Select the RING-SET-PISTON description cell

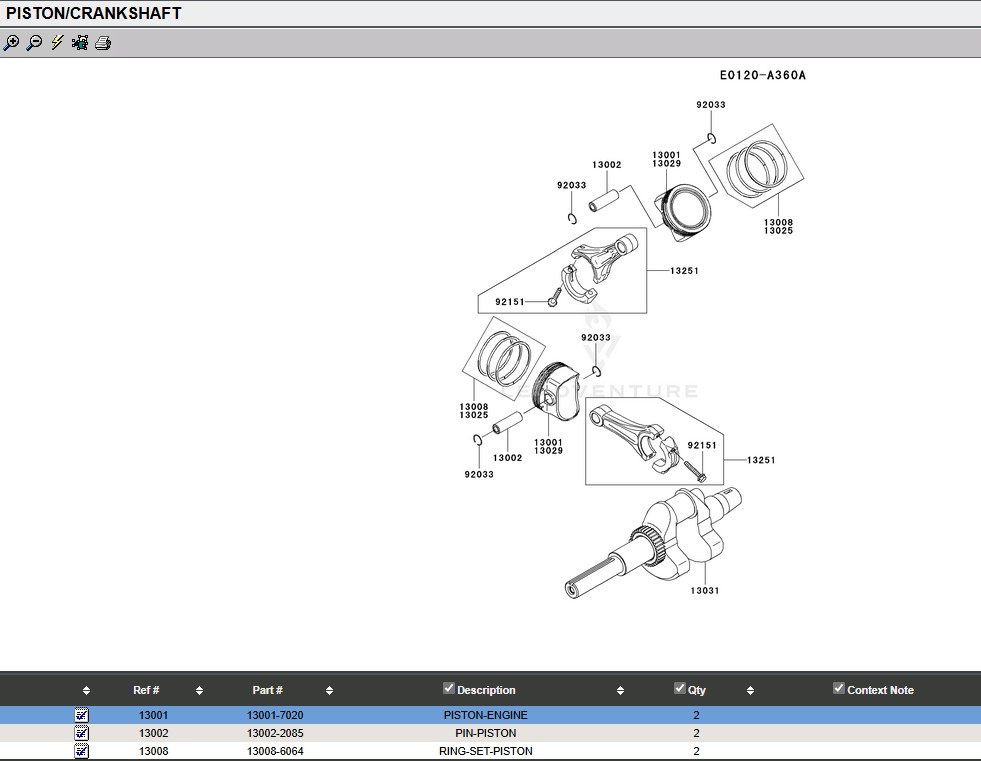coord(485,751)
